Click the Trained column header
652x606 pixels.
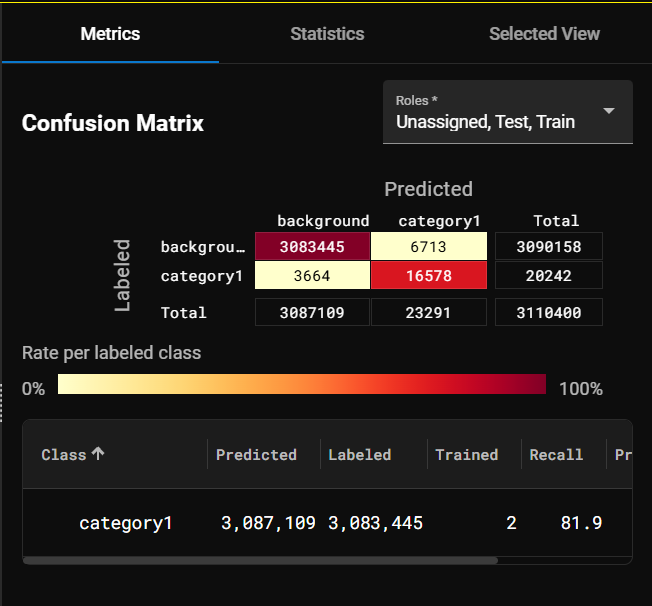tap(466, 454)
